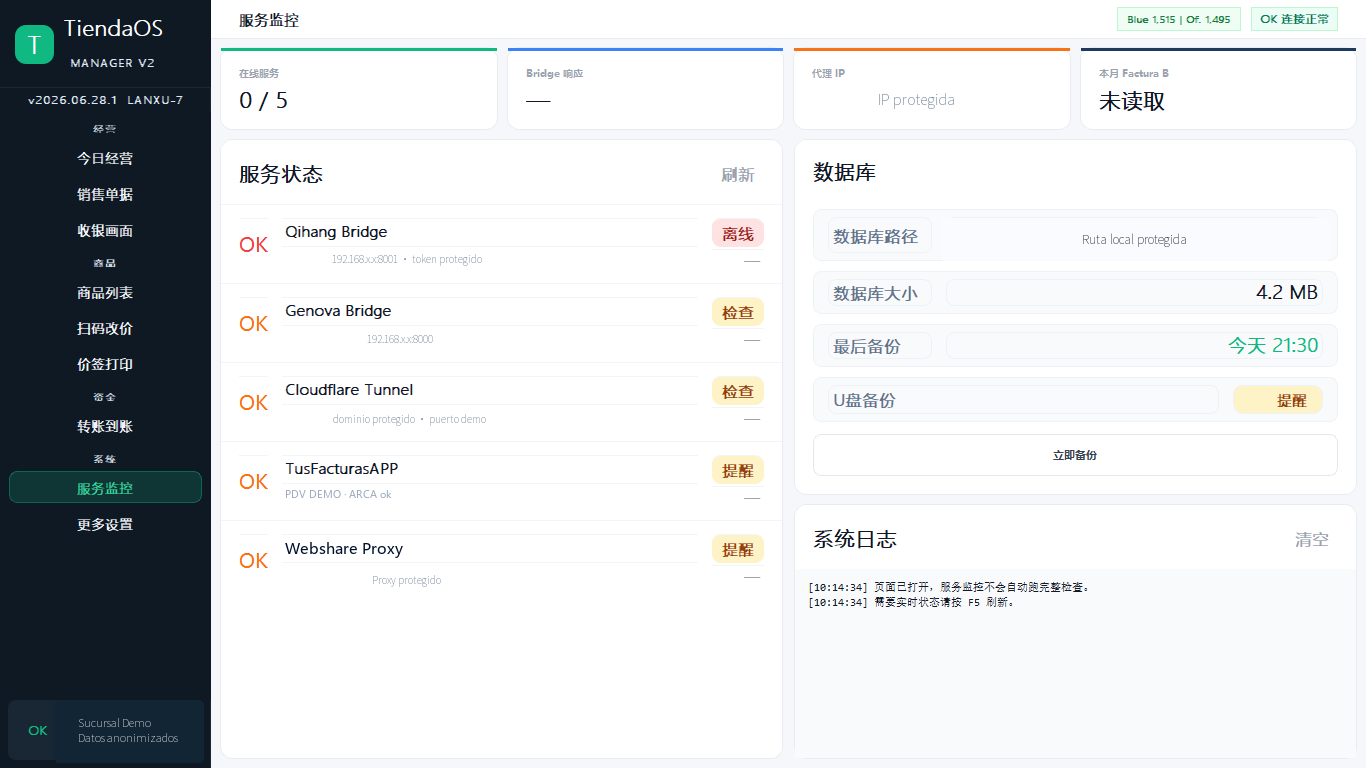Select the Qihang Bridge service name

336,232
